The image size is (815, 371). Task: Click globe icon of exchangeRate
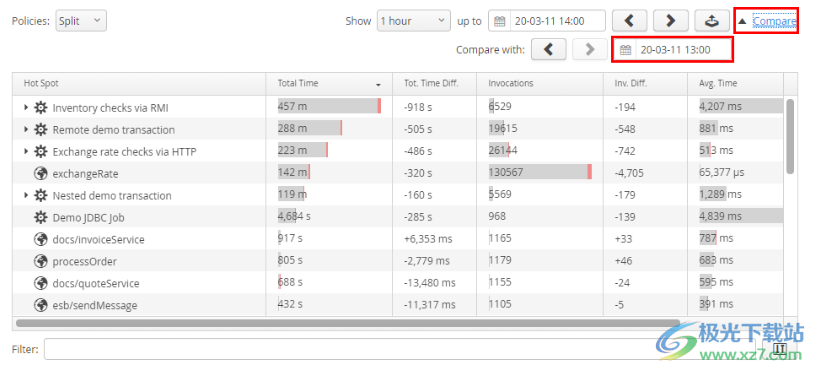tap(40, 174)
